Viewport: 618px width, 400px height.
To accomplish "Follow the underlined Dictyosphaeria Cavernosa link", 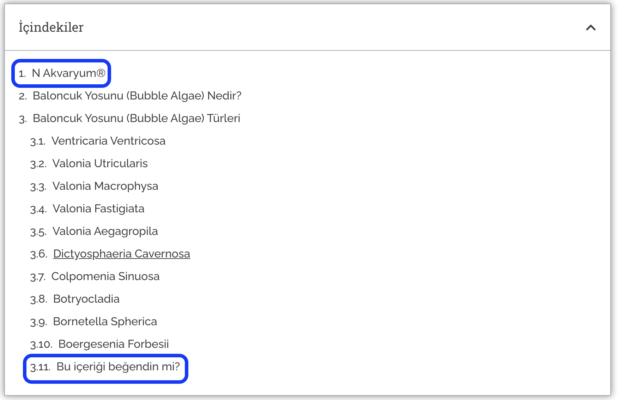I will point(121,254).
